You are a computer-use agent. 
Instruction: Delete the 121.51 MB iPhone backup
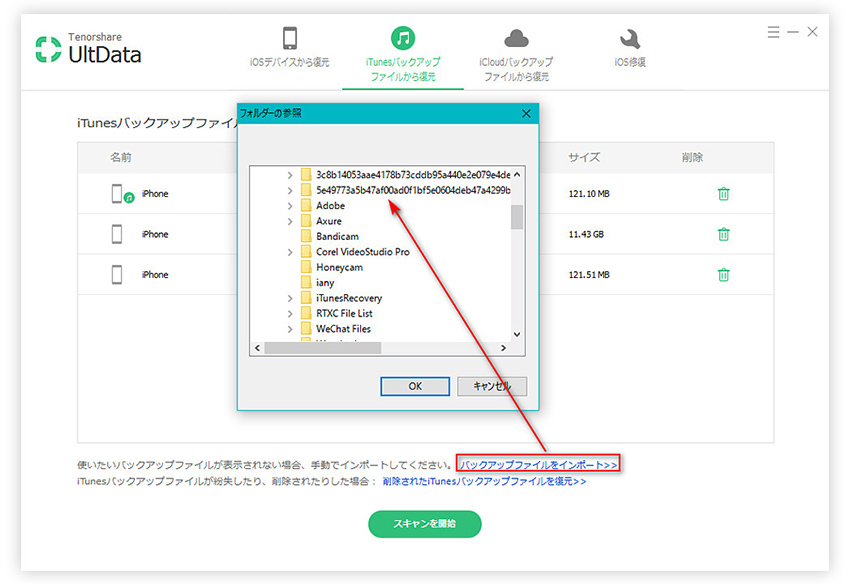(x=723, y=275)
